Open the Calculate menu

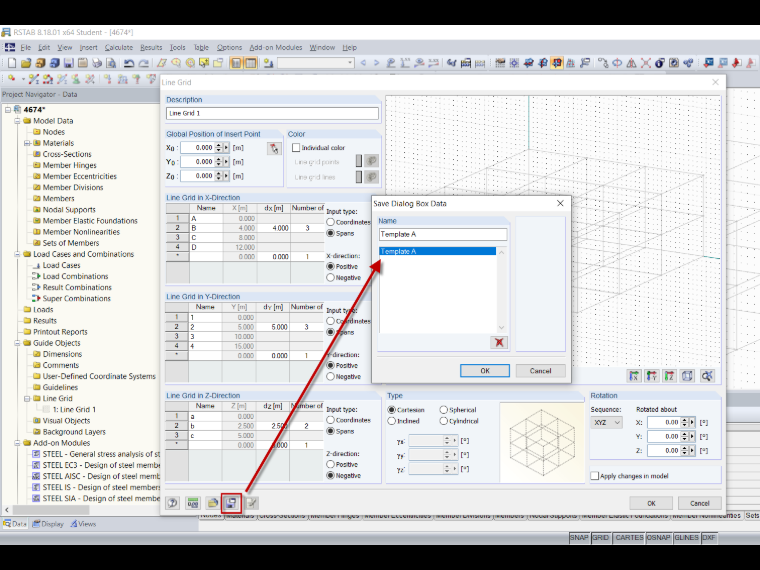point(118,48)
